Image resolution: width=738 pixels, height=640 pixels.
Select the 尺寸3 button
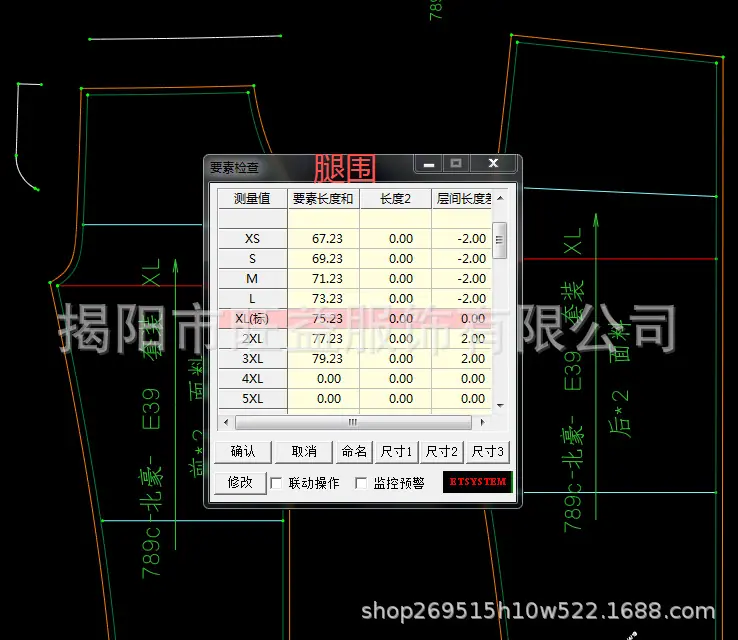(x=488, y=452)
